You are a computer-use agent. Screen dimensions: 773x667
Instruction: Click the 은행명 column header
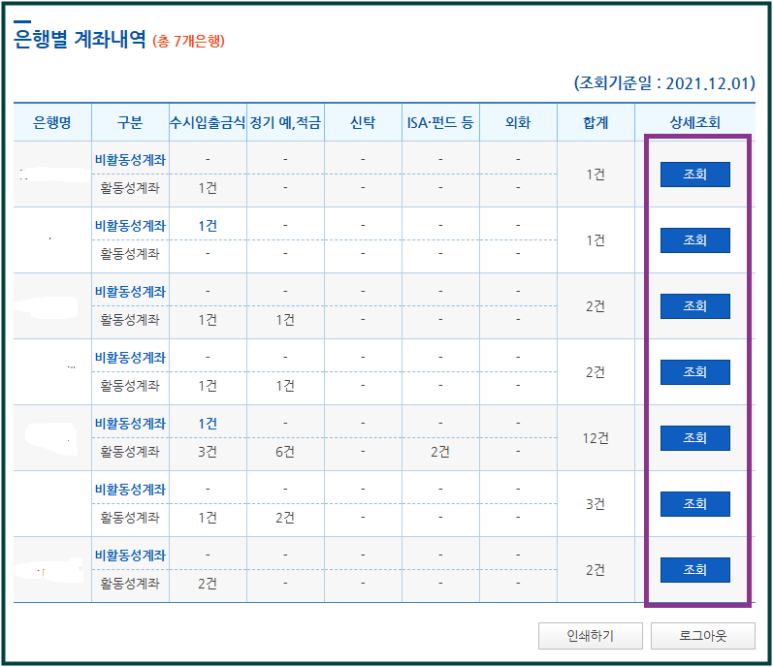coord(52,122)
